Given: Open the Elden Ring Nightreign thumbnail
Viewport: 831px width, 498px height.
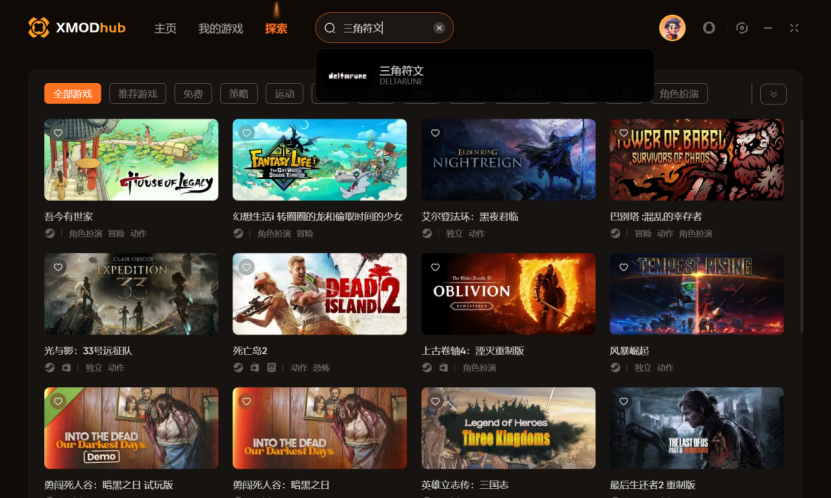Looking at the screenshot, I should tap(508, 159).
